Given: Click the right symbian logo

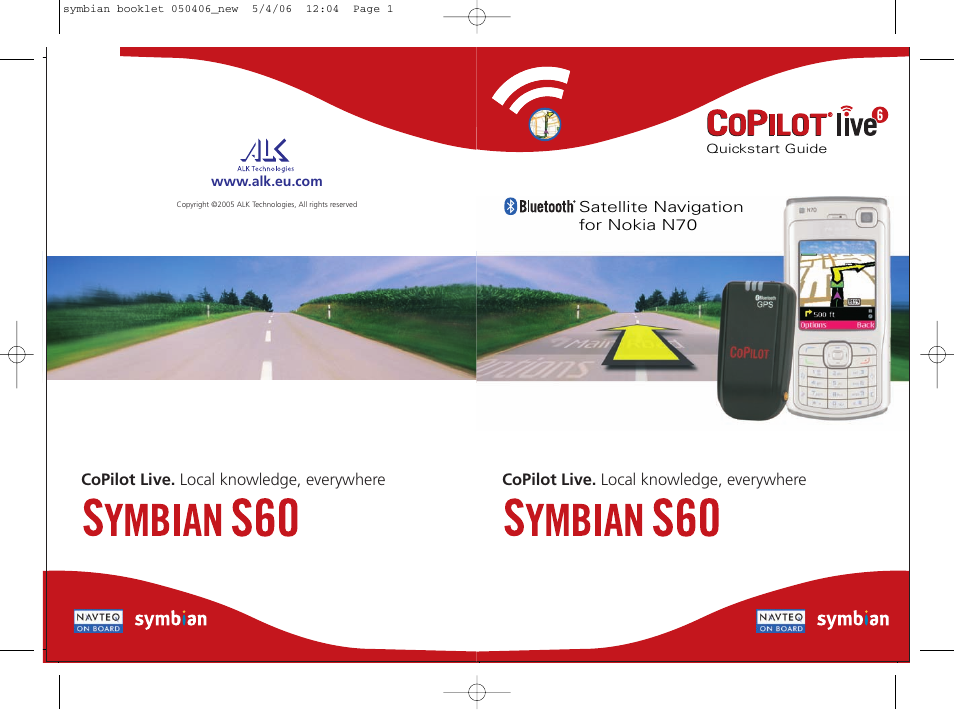Looking at the screenshot, I should pos(853,619).
